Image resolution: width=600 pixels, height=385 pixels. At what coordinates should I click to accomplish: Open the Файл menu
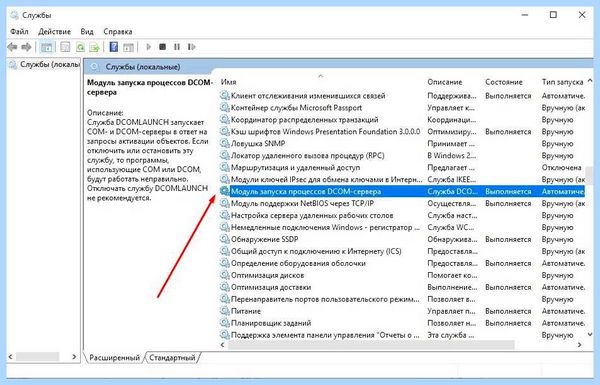(x=19, y=31)
